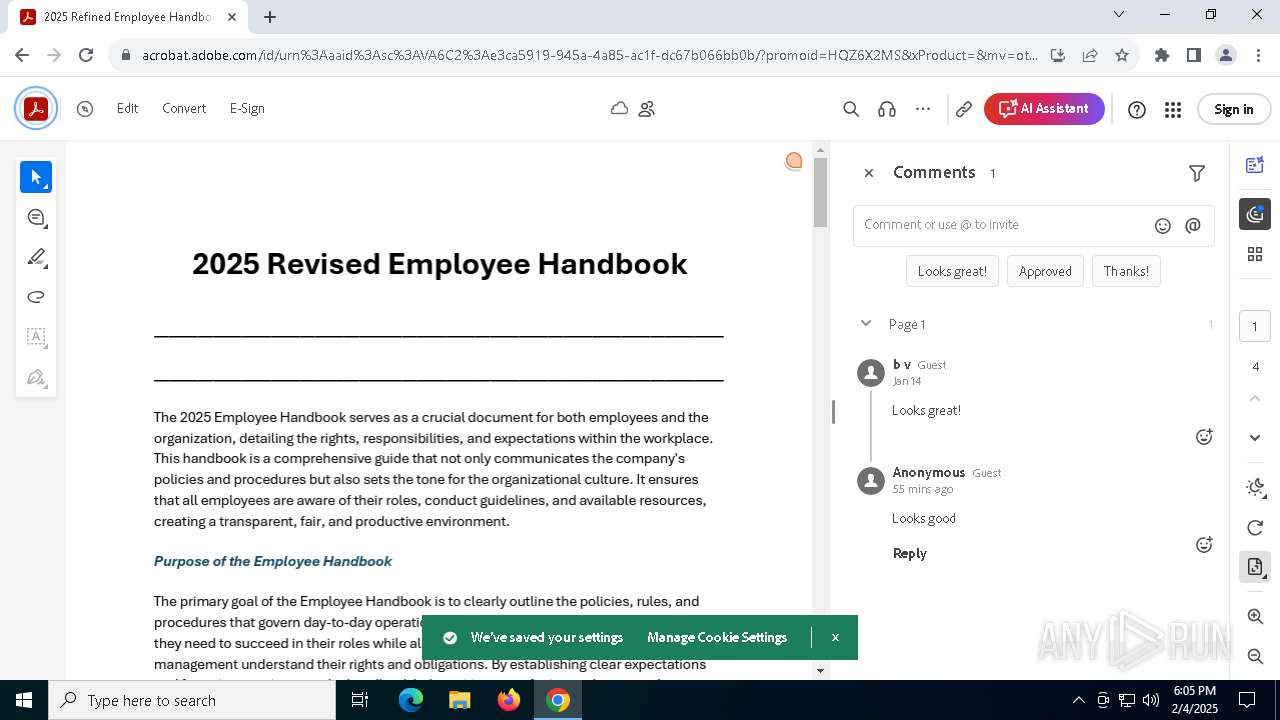This screenshot has width=1280, height=720.
Task: Launch the AI Assistant
Action: pos(1044,109)
